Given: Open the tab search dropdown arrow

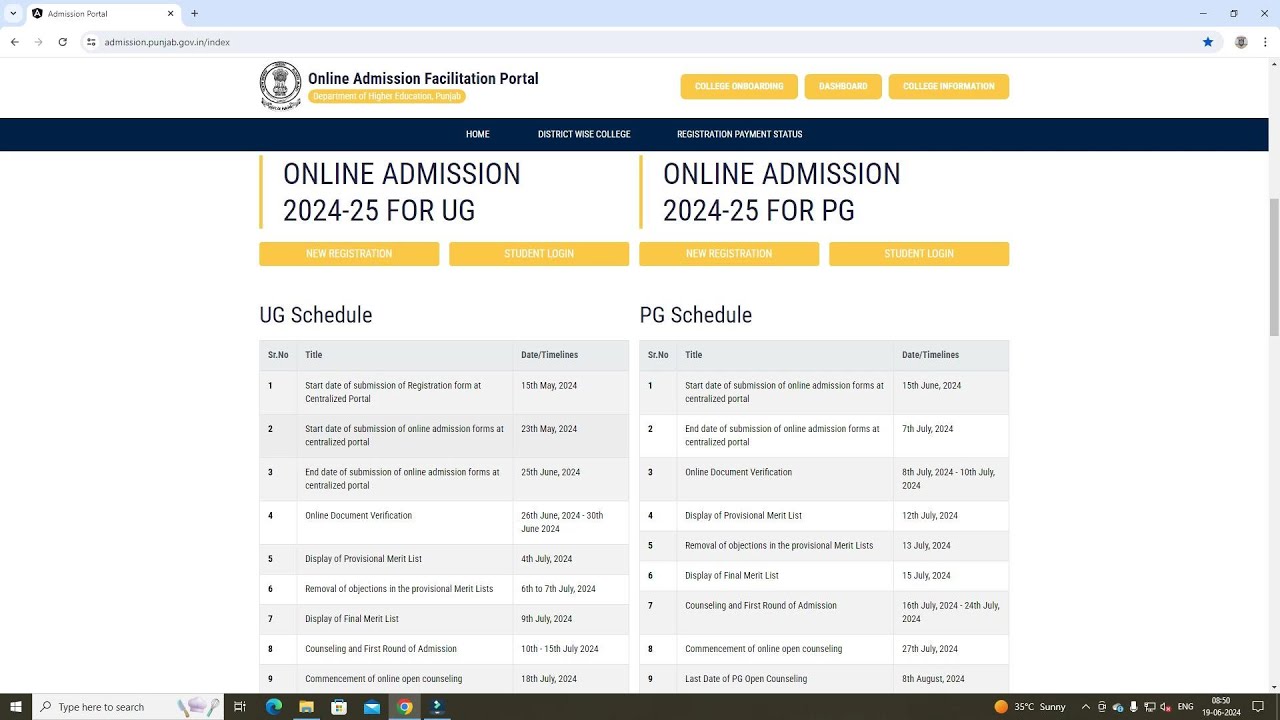Looking at the screenshot, I should pyautogui.click(x=13, y=14).
